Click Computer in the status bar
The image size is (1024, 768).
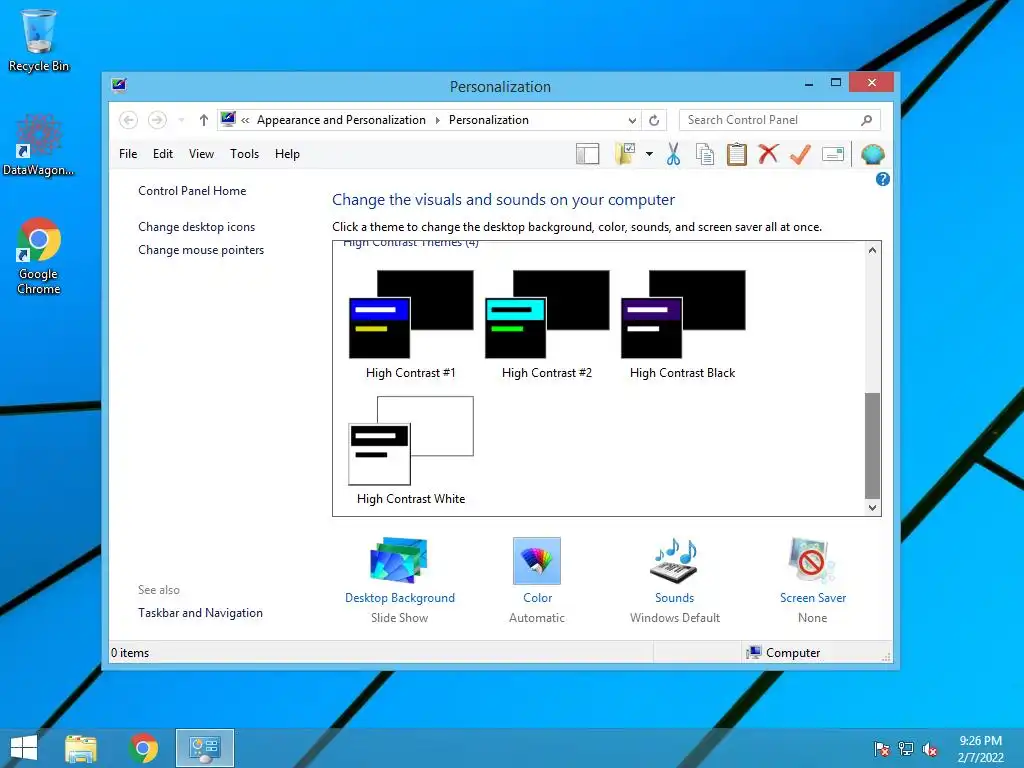pos(783,652)
